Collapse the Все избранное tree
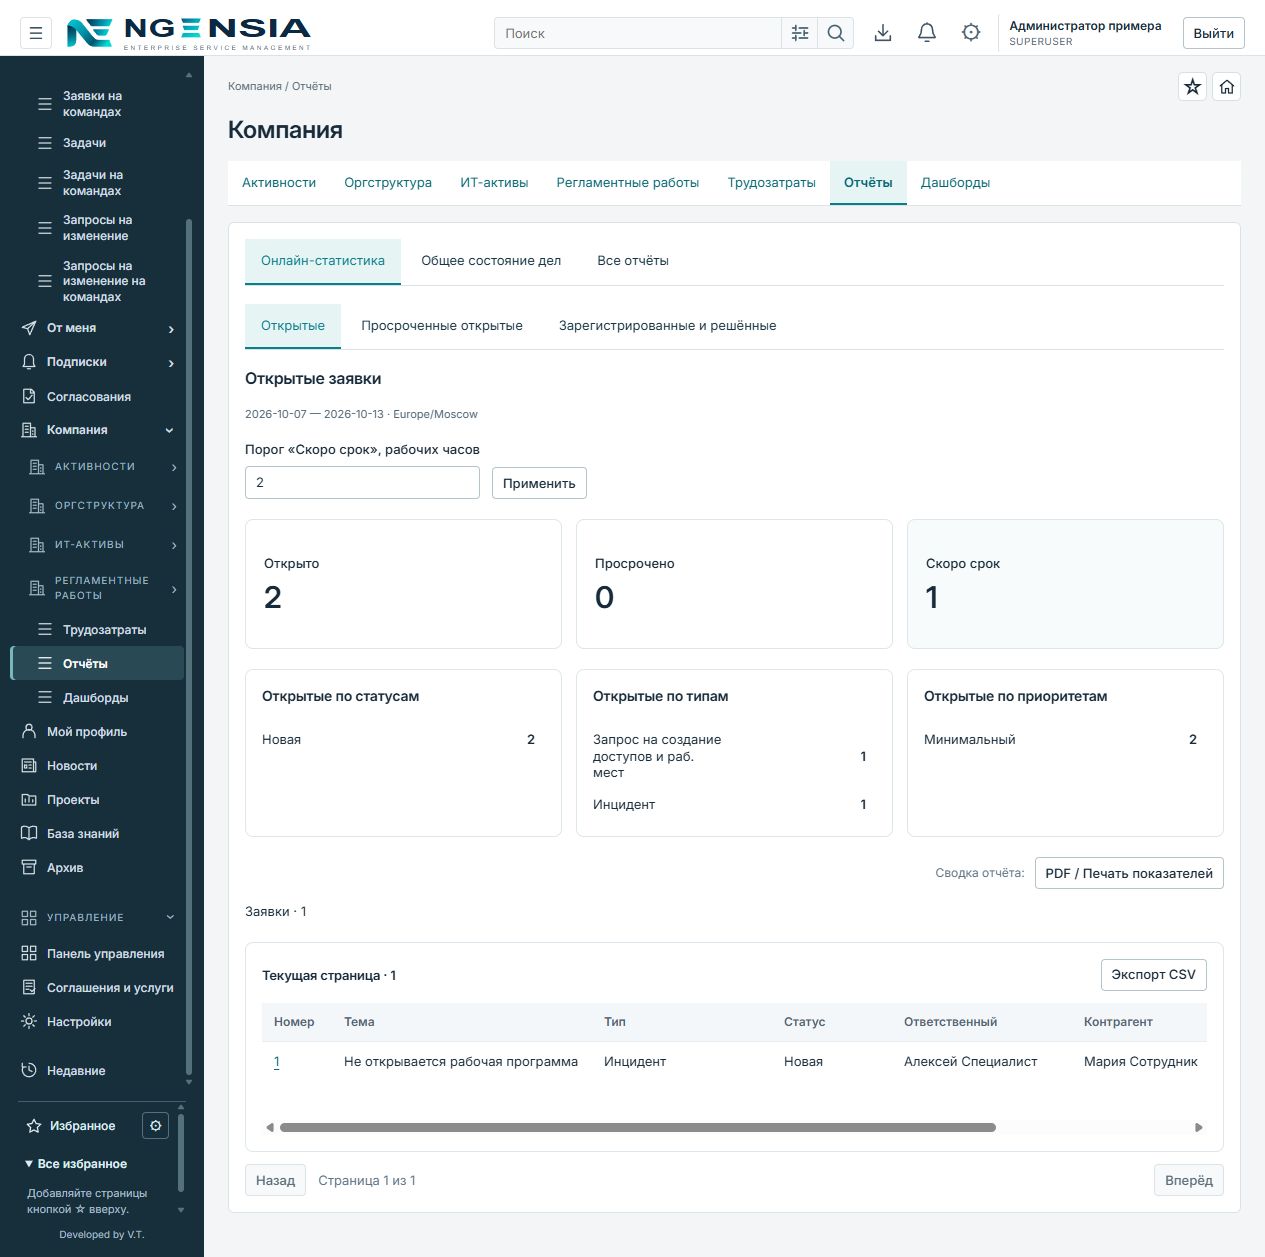Viewport: 1265px width, 1257px height. pos(76,1164)
